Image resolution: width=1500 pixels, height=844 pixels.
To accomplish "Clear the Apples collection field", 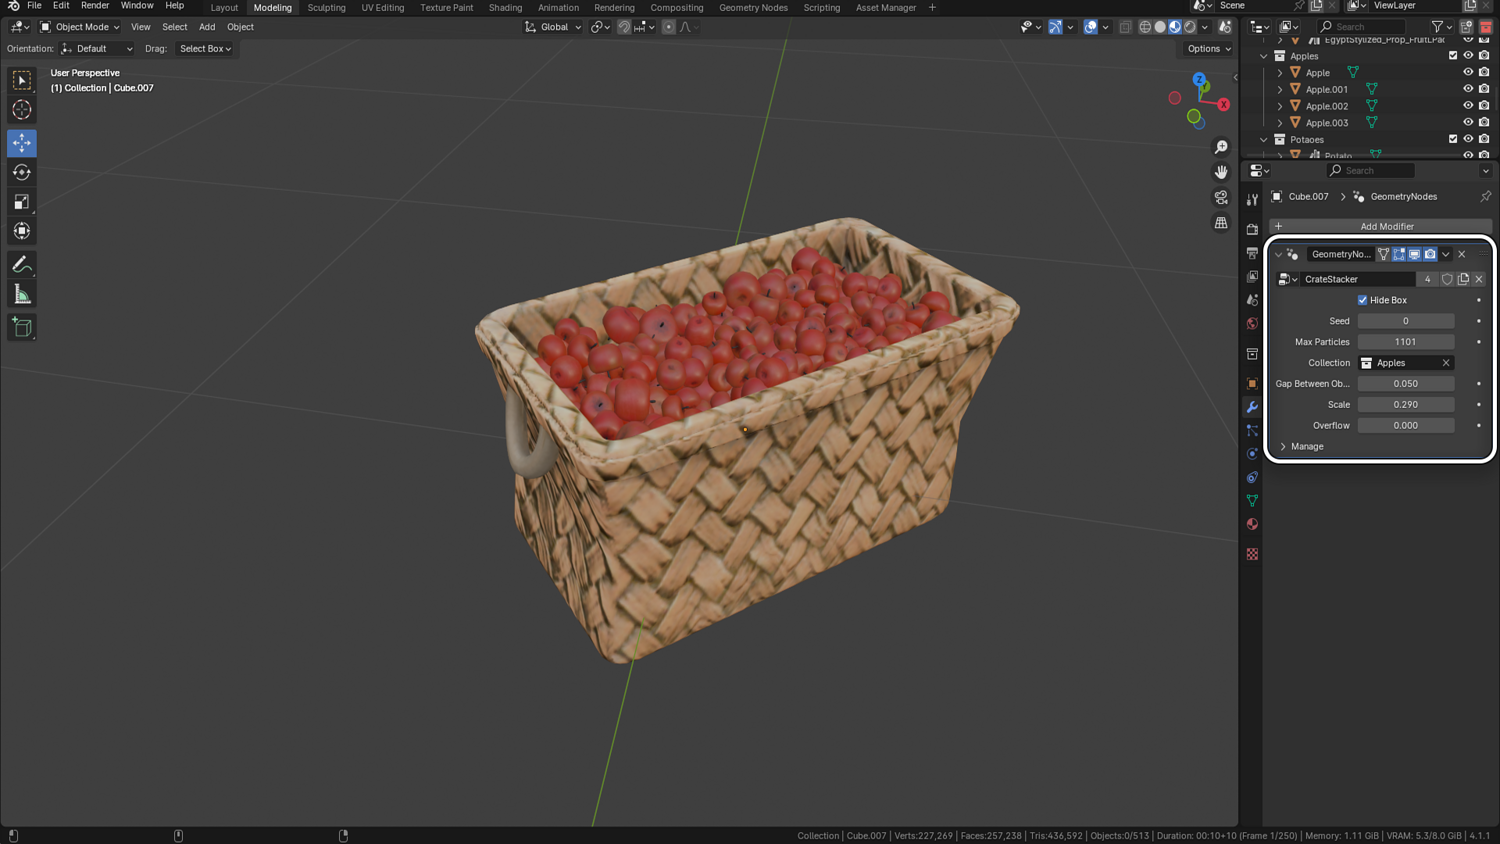I will coord(1446,363).
